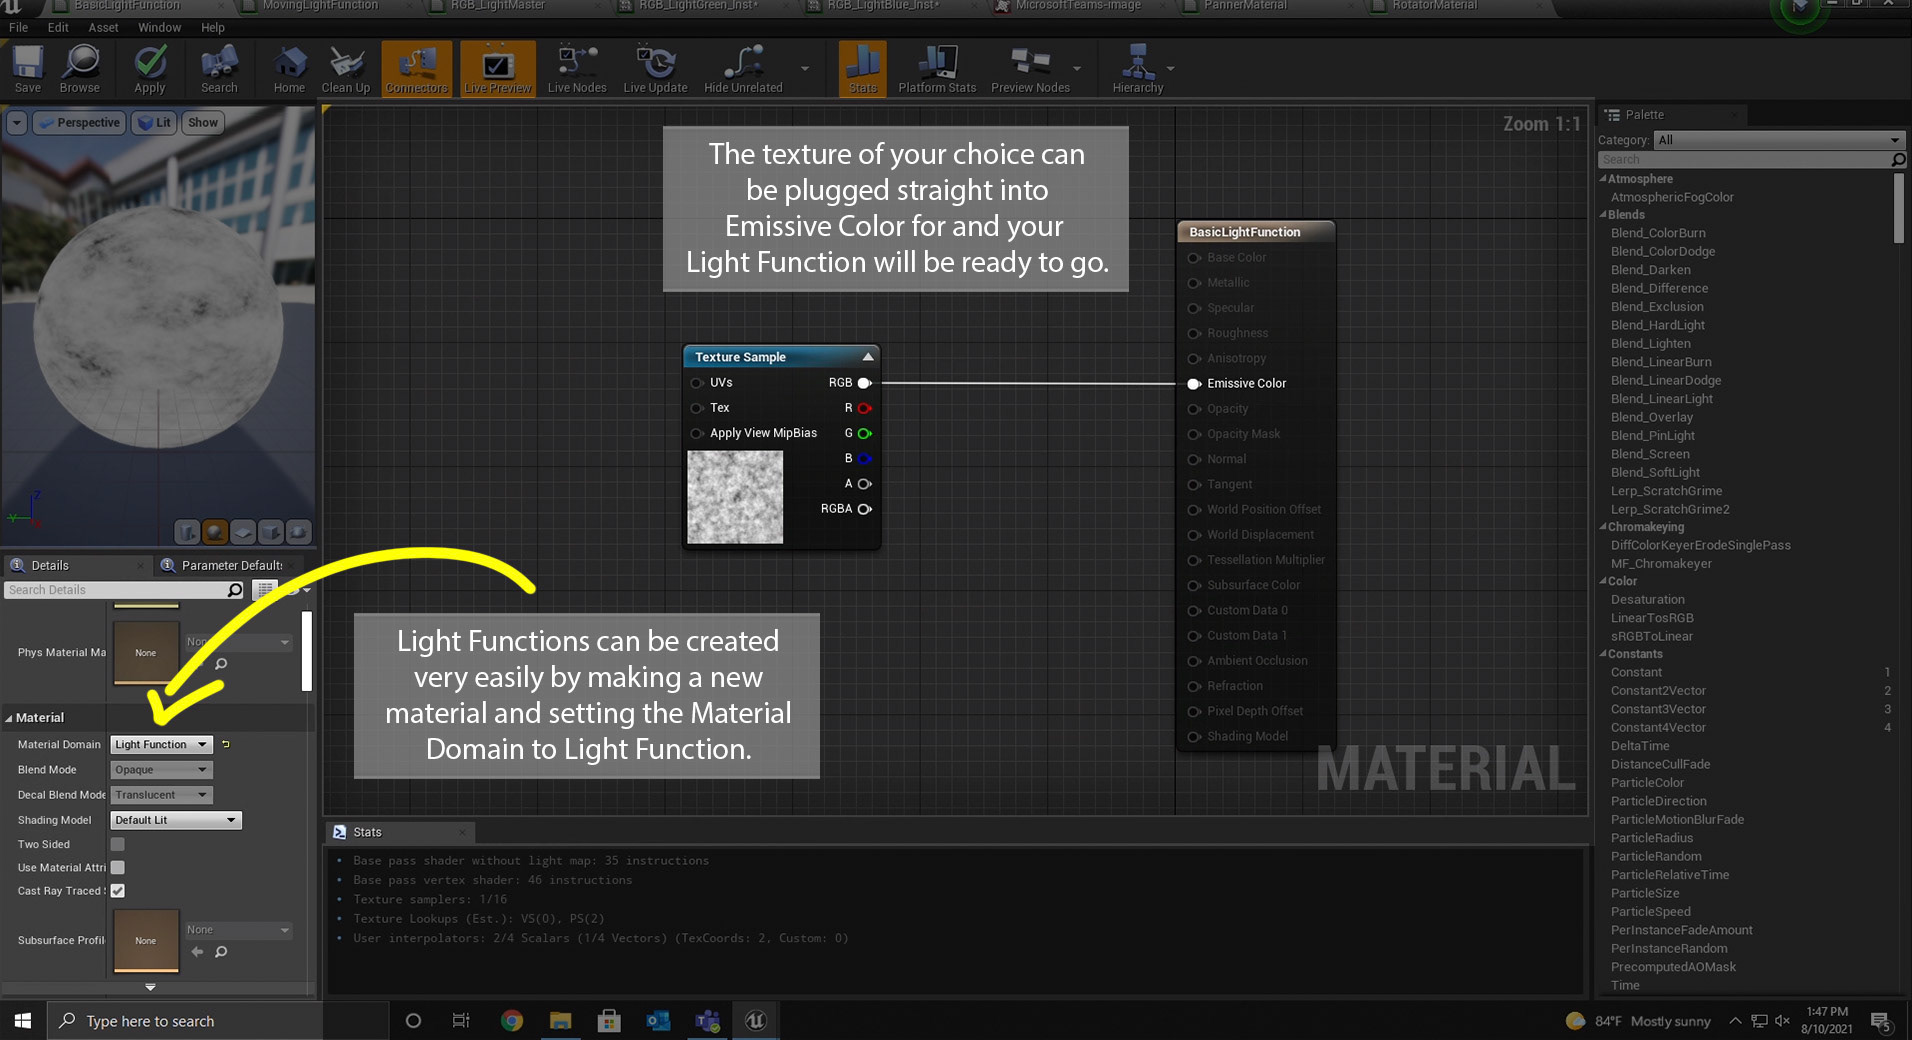This screenshot has height=1040, width=1912.
Task: Open Subsurface Profile asset dropdown
Action: [x=238, y=930]
